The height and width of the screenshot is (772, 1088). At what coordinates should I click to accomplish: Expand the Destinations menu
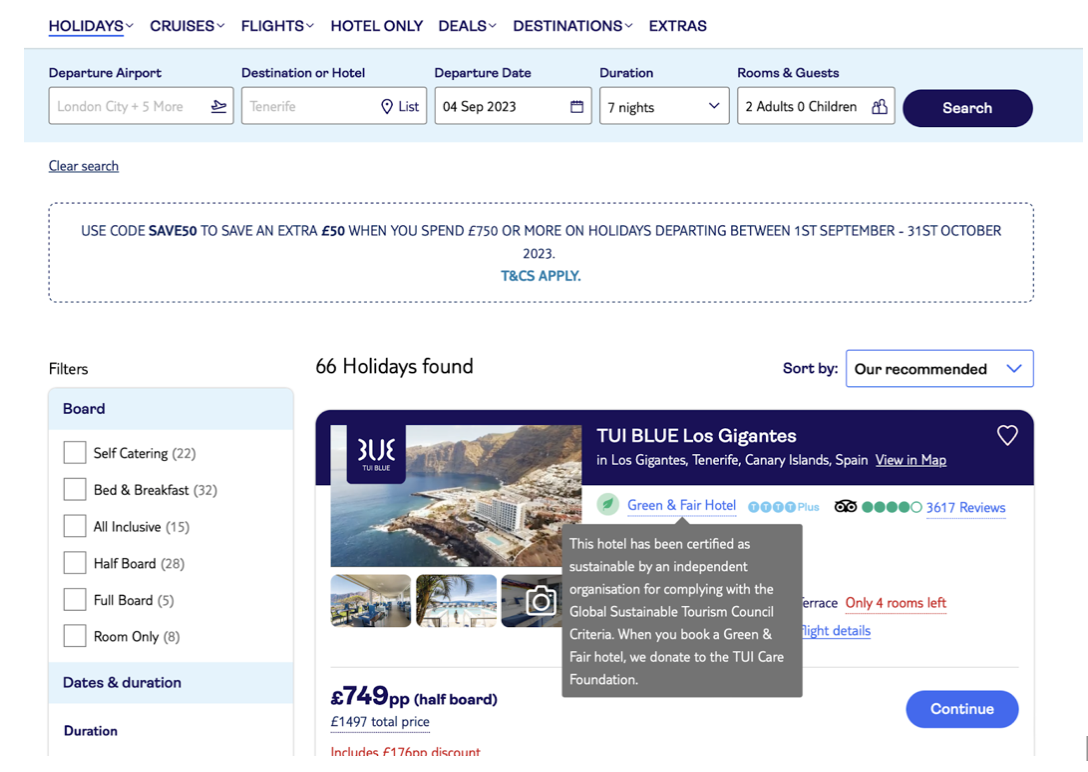[573, 26]
